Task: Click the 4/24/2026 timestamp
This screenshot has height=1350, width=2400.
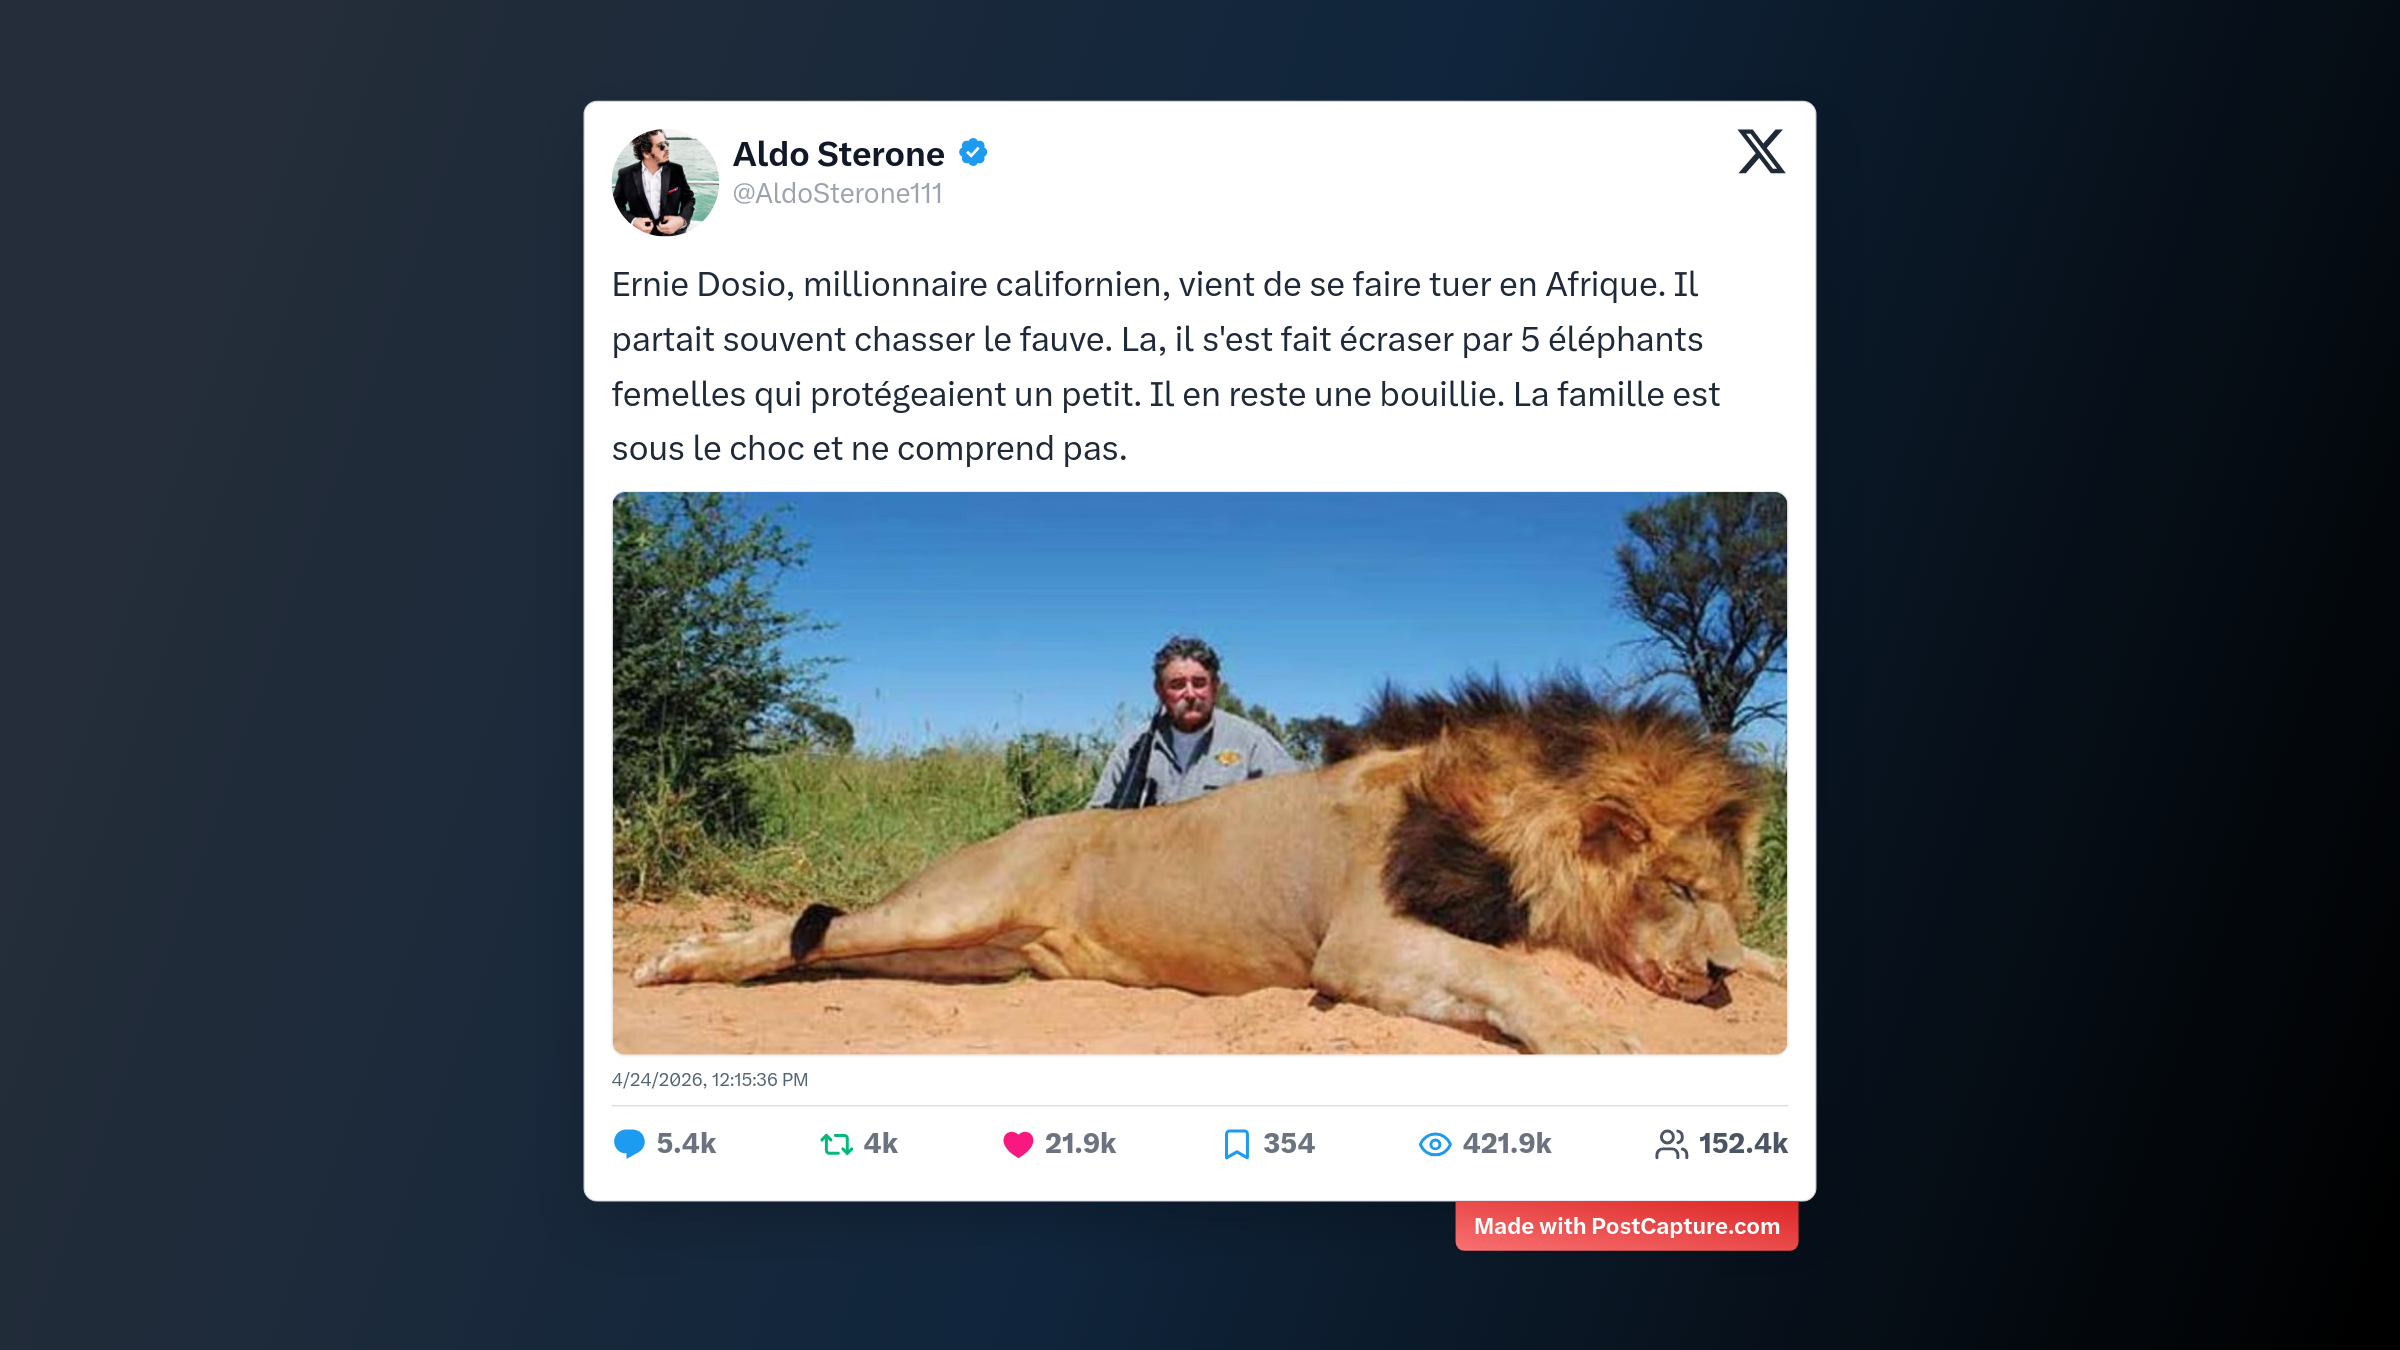Action: coord(709,1080)
